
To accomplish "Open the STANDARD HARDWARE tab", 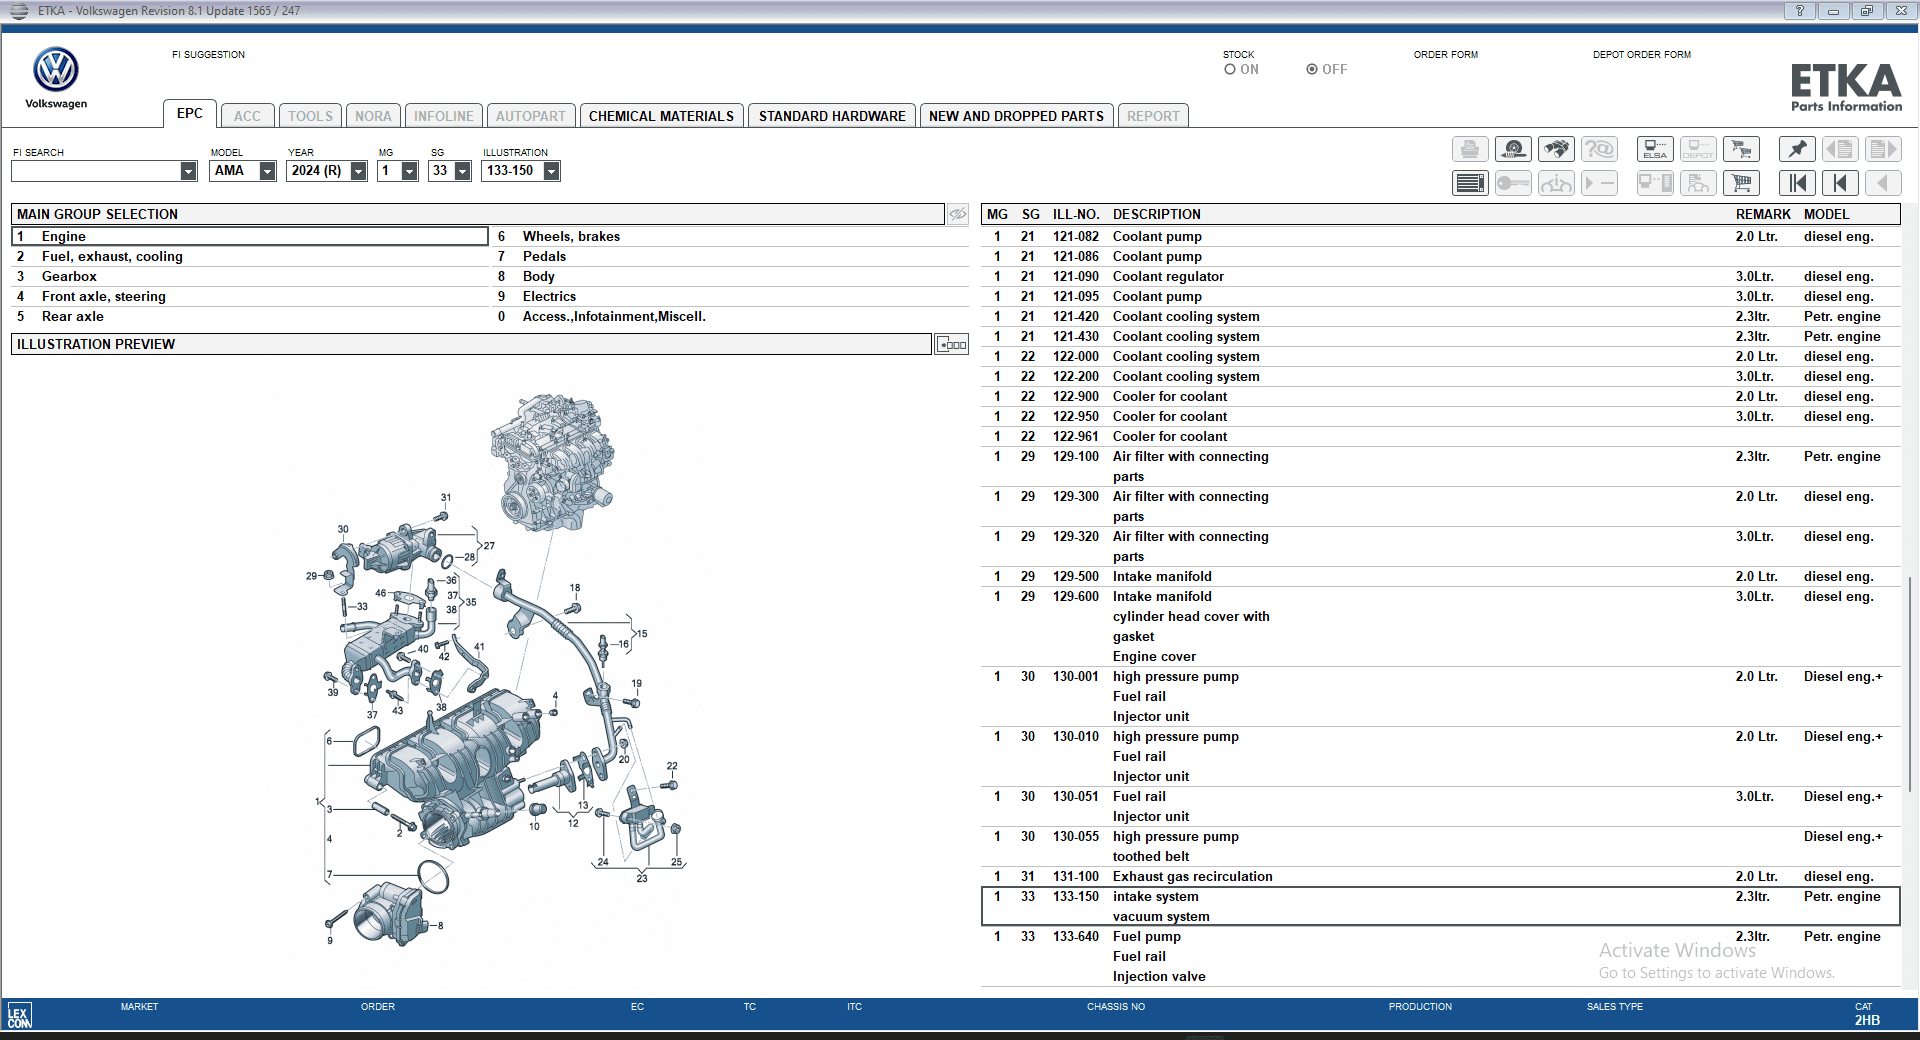I will point(831,116).
